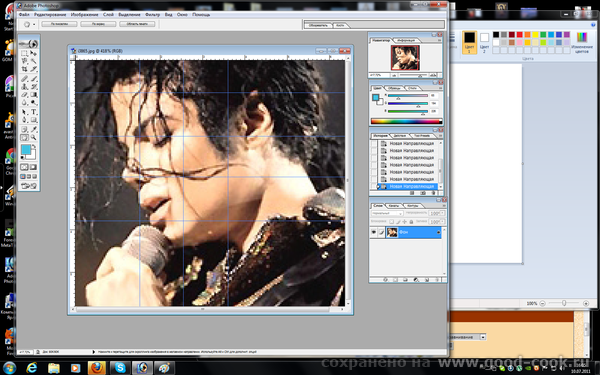The width and height of the screenshot is (600, 375).
Task: Open the Фильтр menu
Action: coord(152,15)
